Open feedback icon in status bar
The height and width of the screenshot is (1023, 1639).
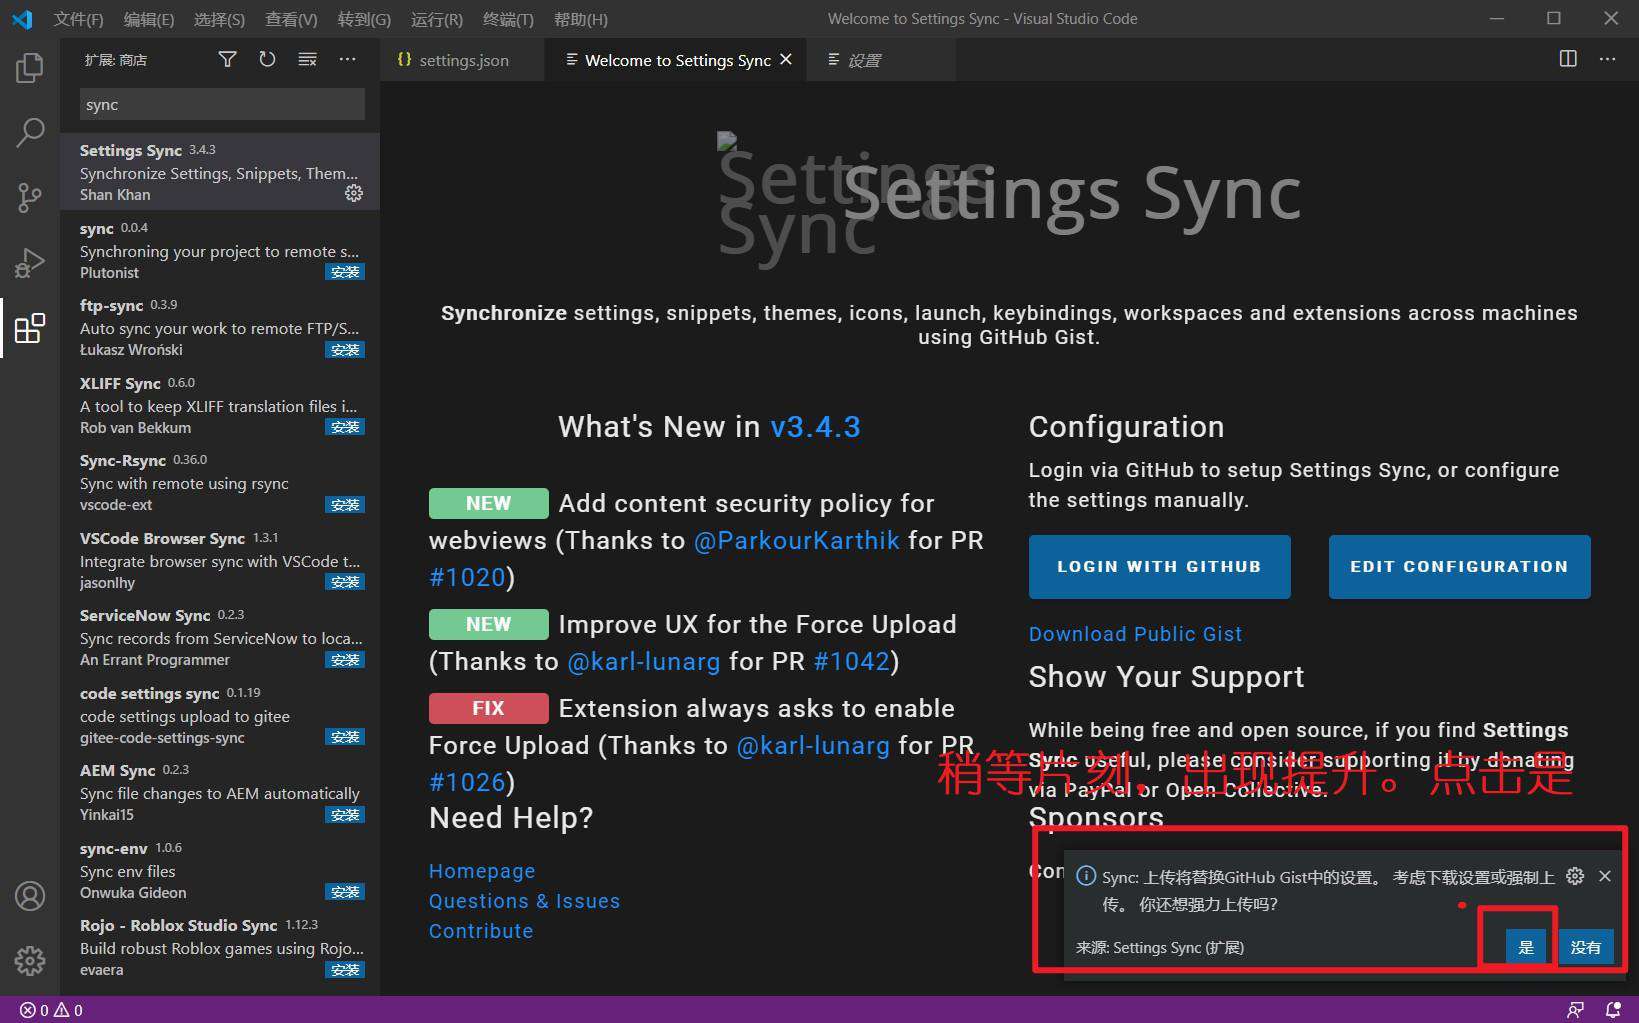point(1576,1010)
